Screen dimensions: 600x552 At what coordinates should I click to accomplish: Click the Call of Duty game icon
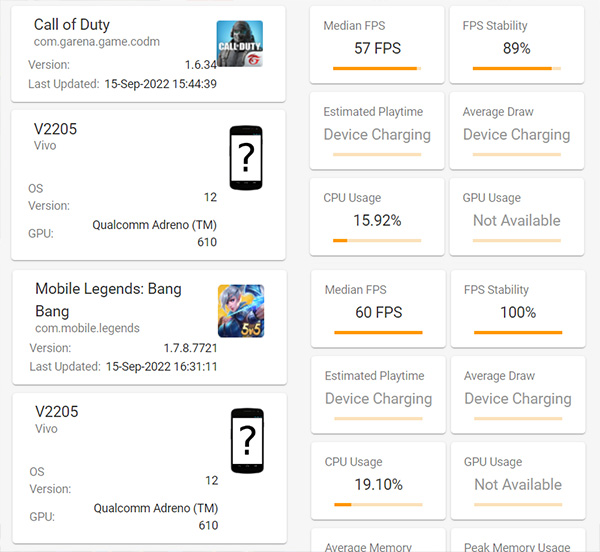click(240, 44)
